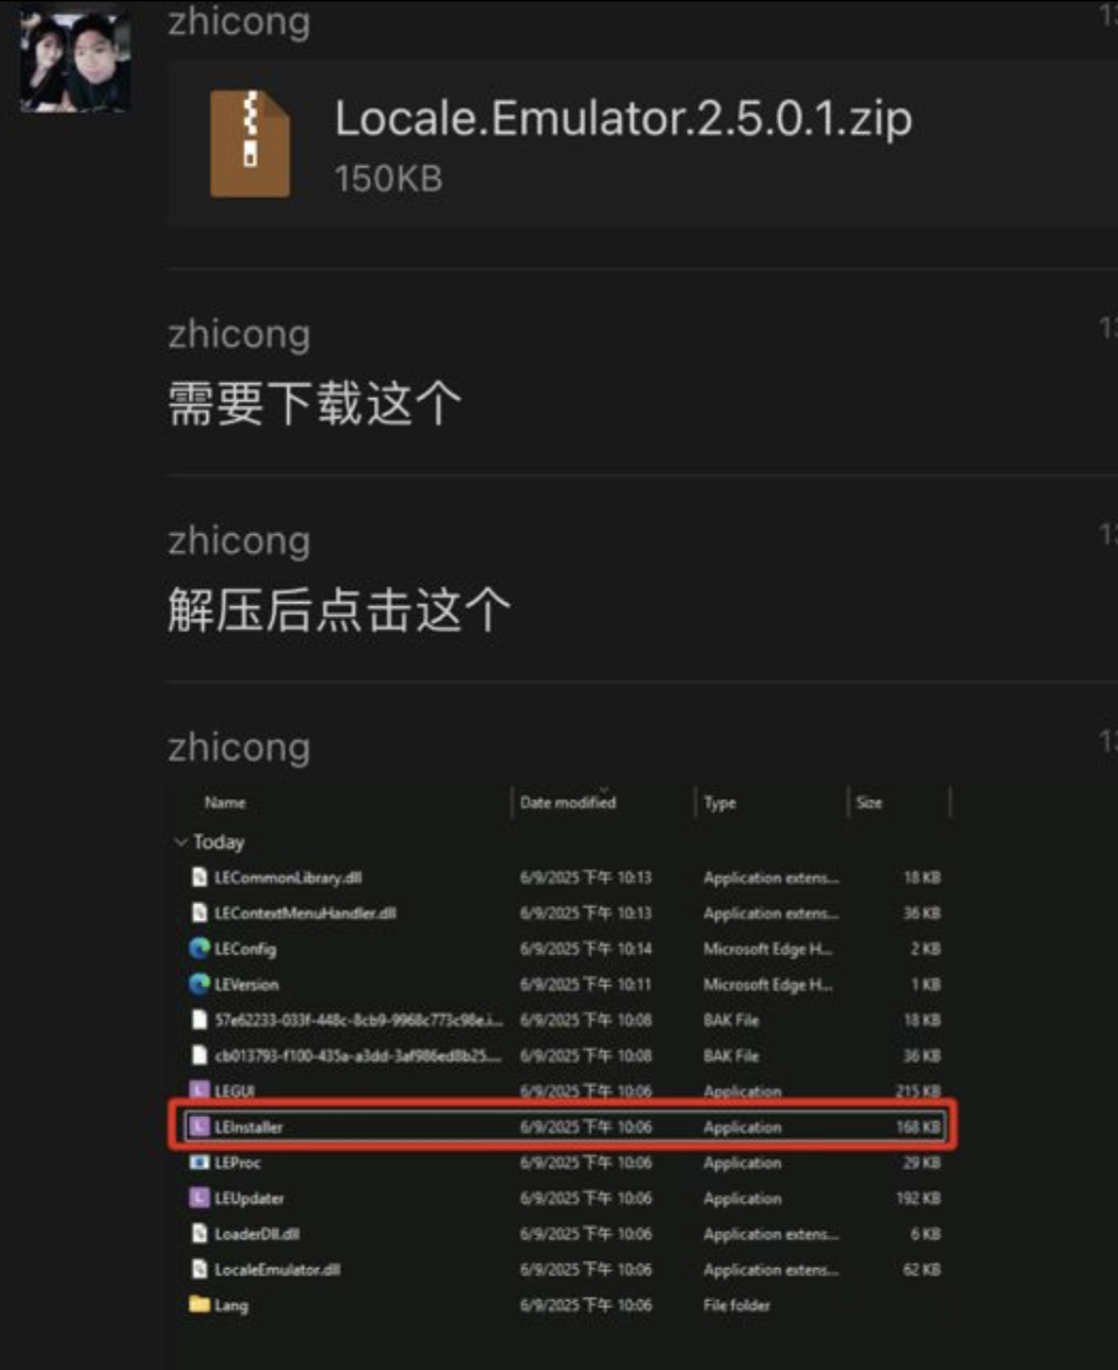This screenshot has width=1118, height=1370.
Task: Click the 192 KB size of LEUpdater
Action: (918, 1198)
